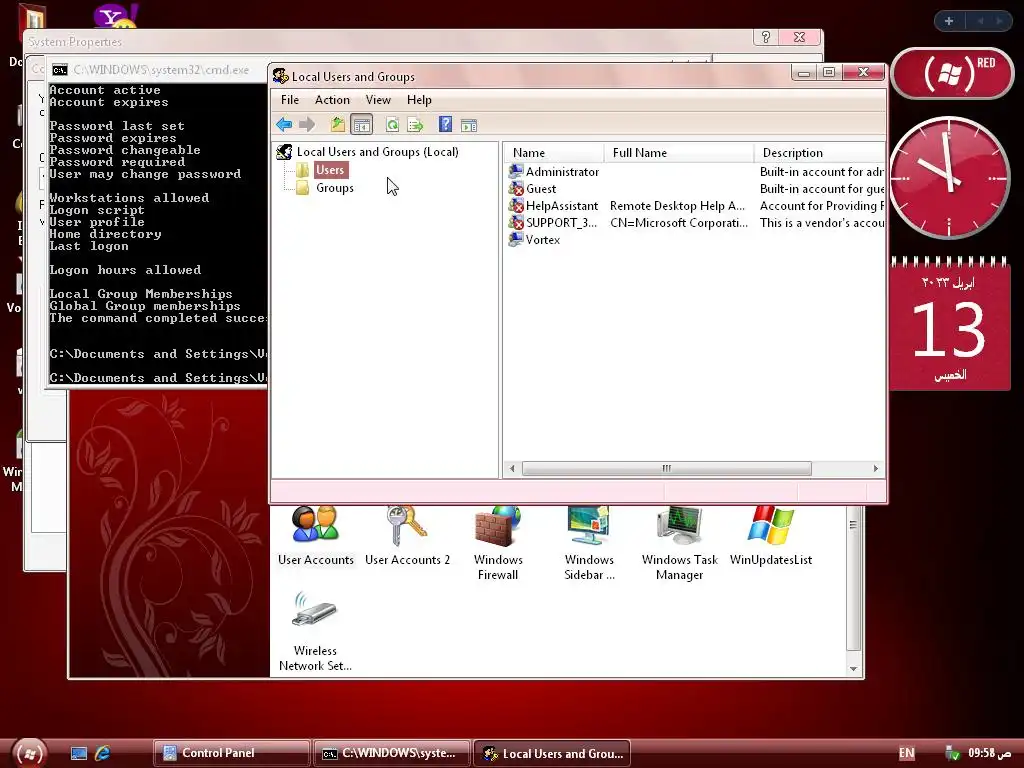Click the calendar gadget showing 13
1024x768 pixels.
pos(950,325)
